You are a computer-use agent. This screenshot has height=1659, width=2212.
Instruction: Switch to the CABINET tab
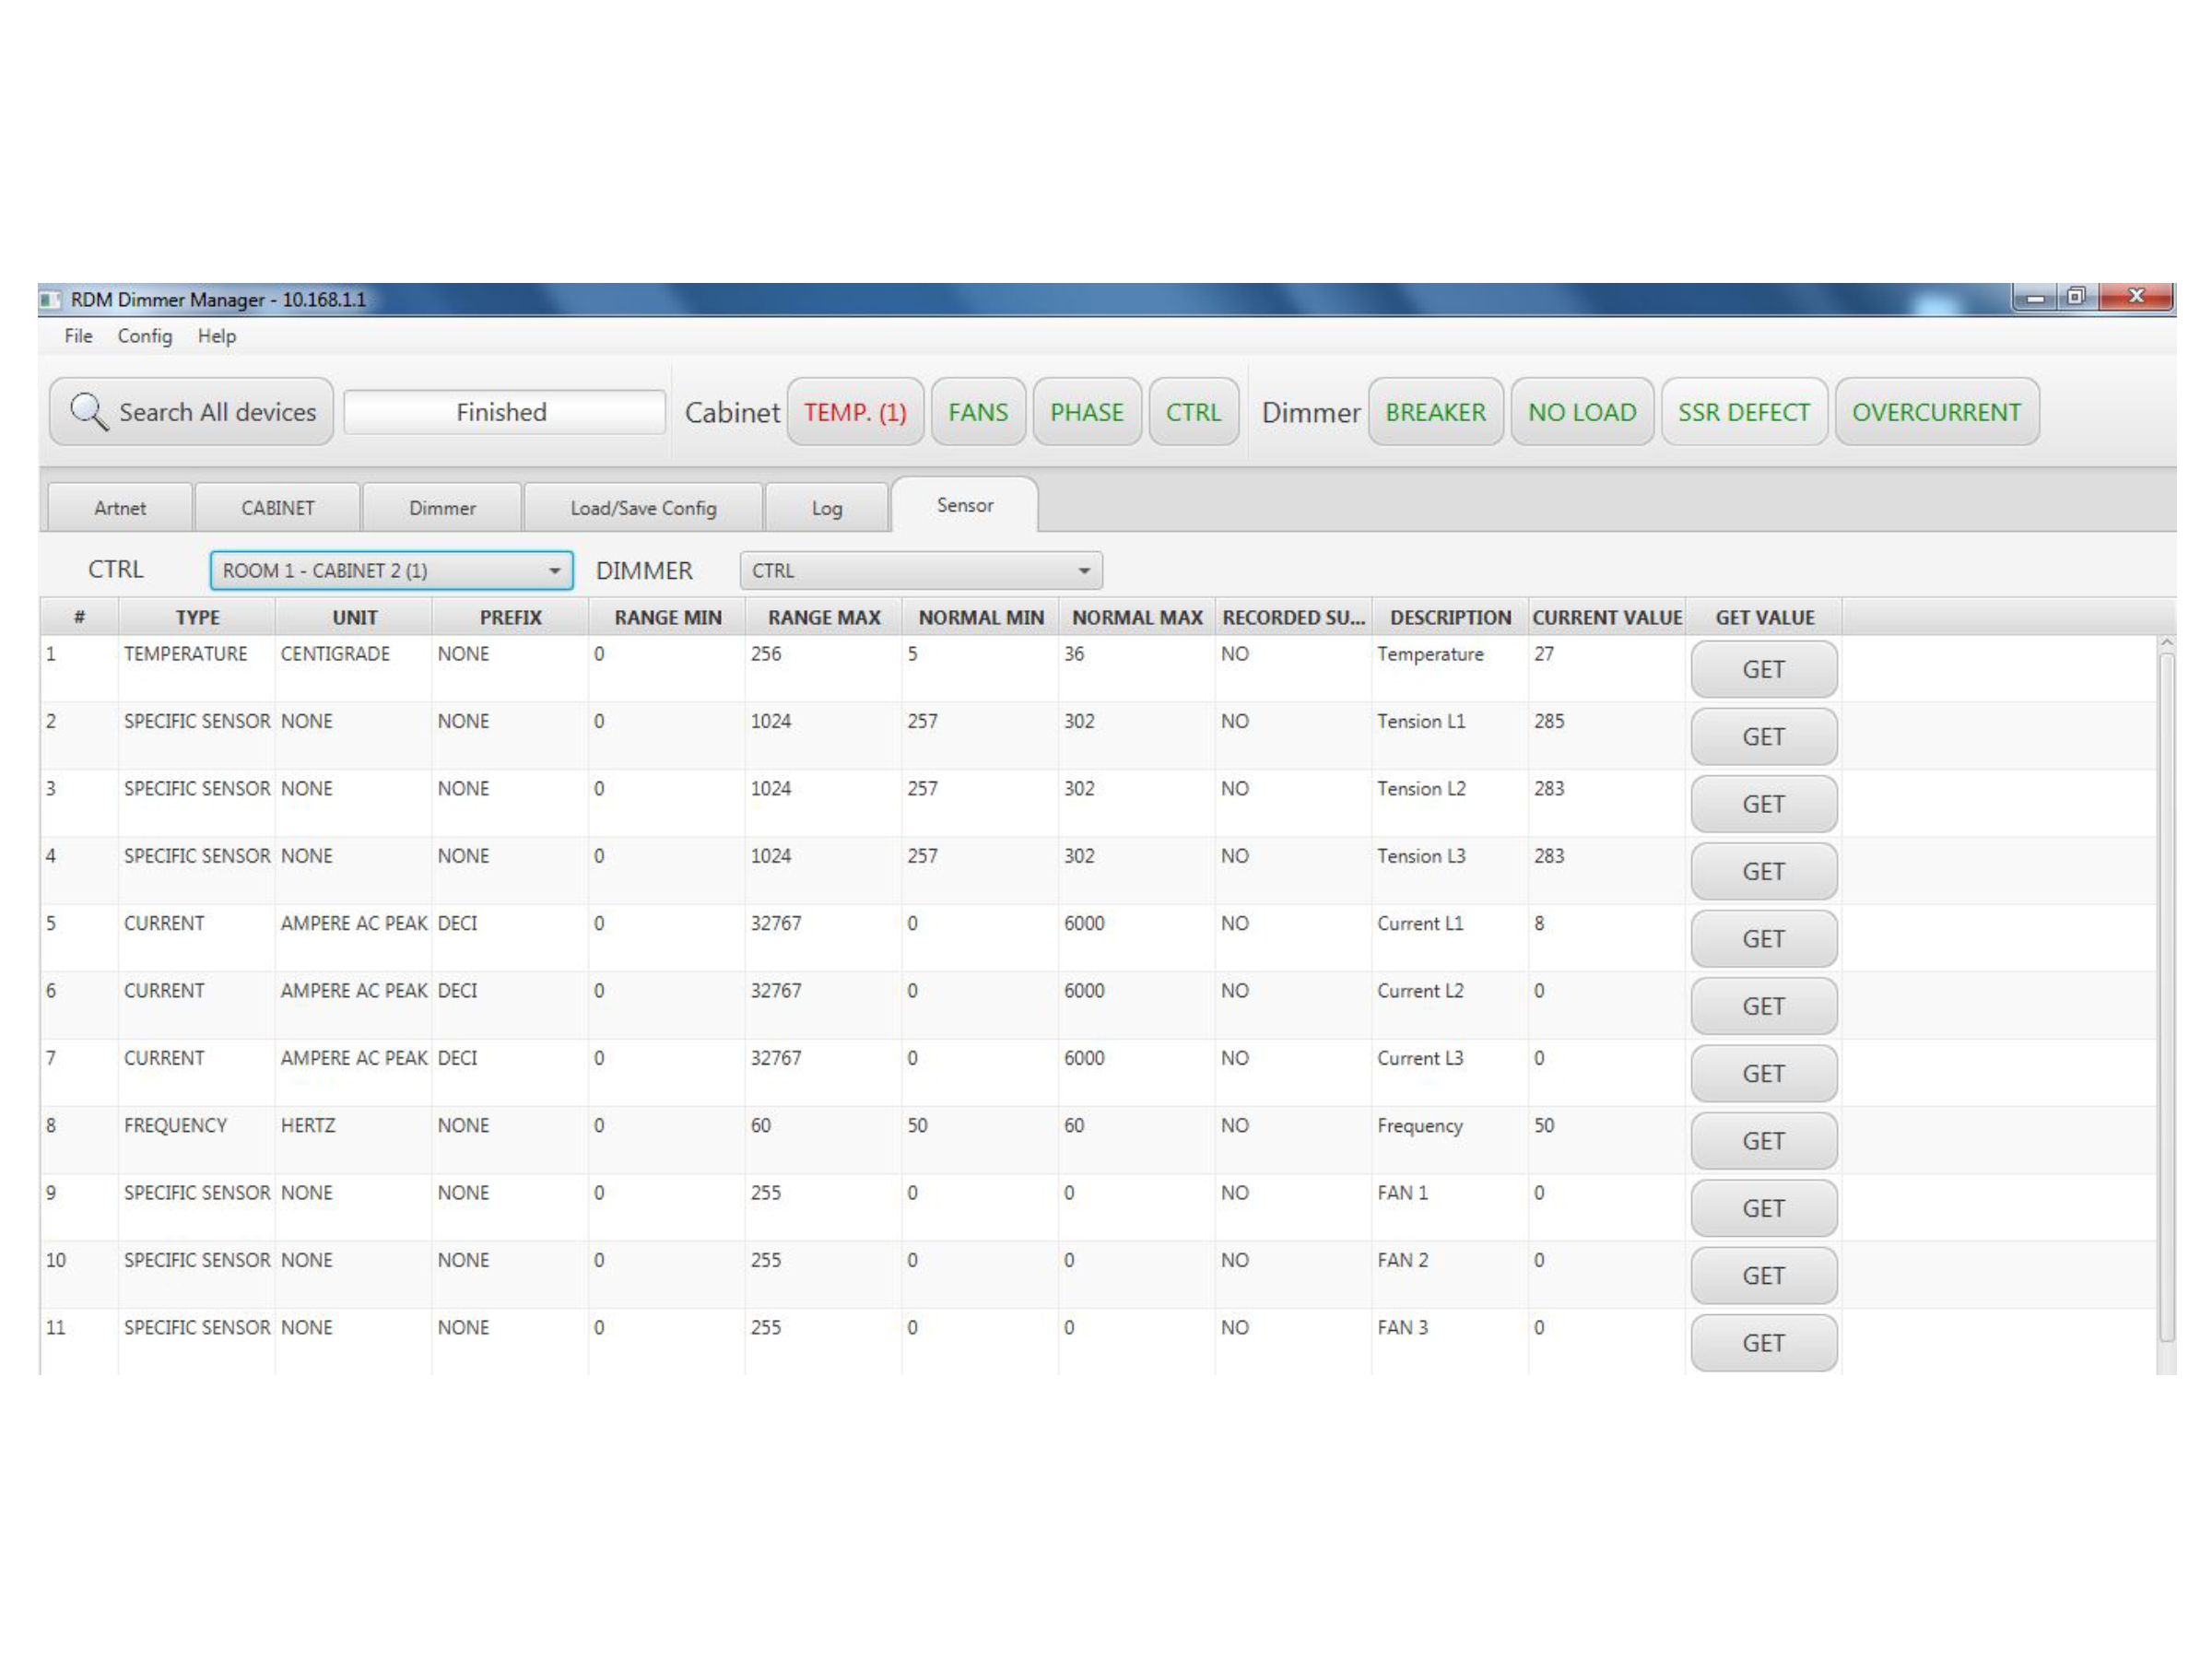click(278, 508)
